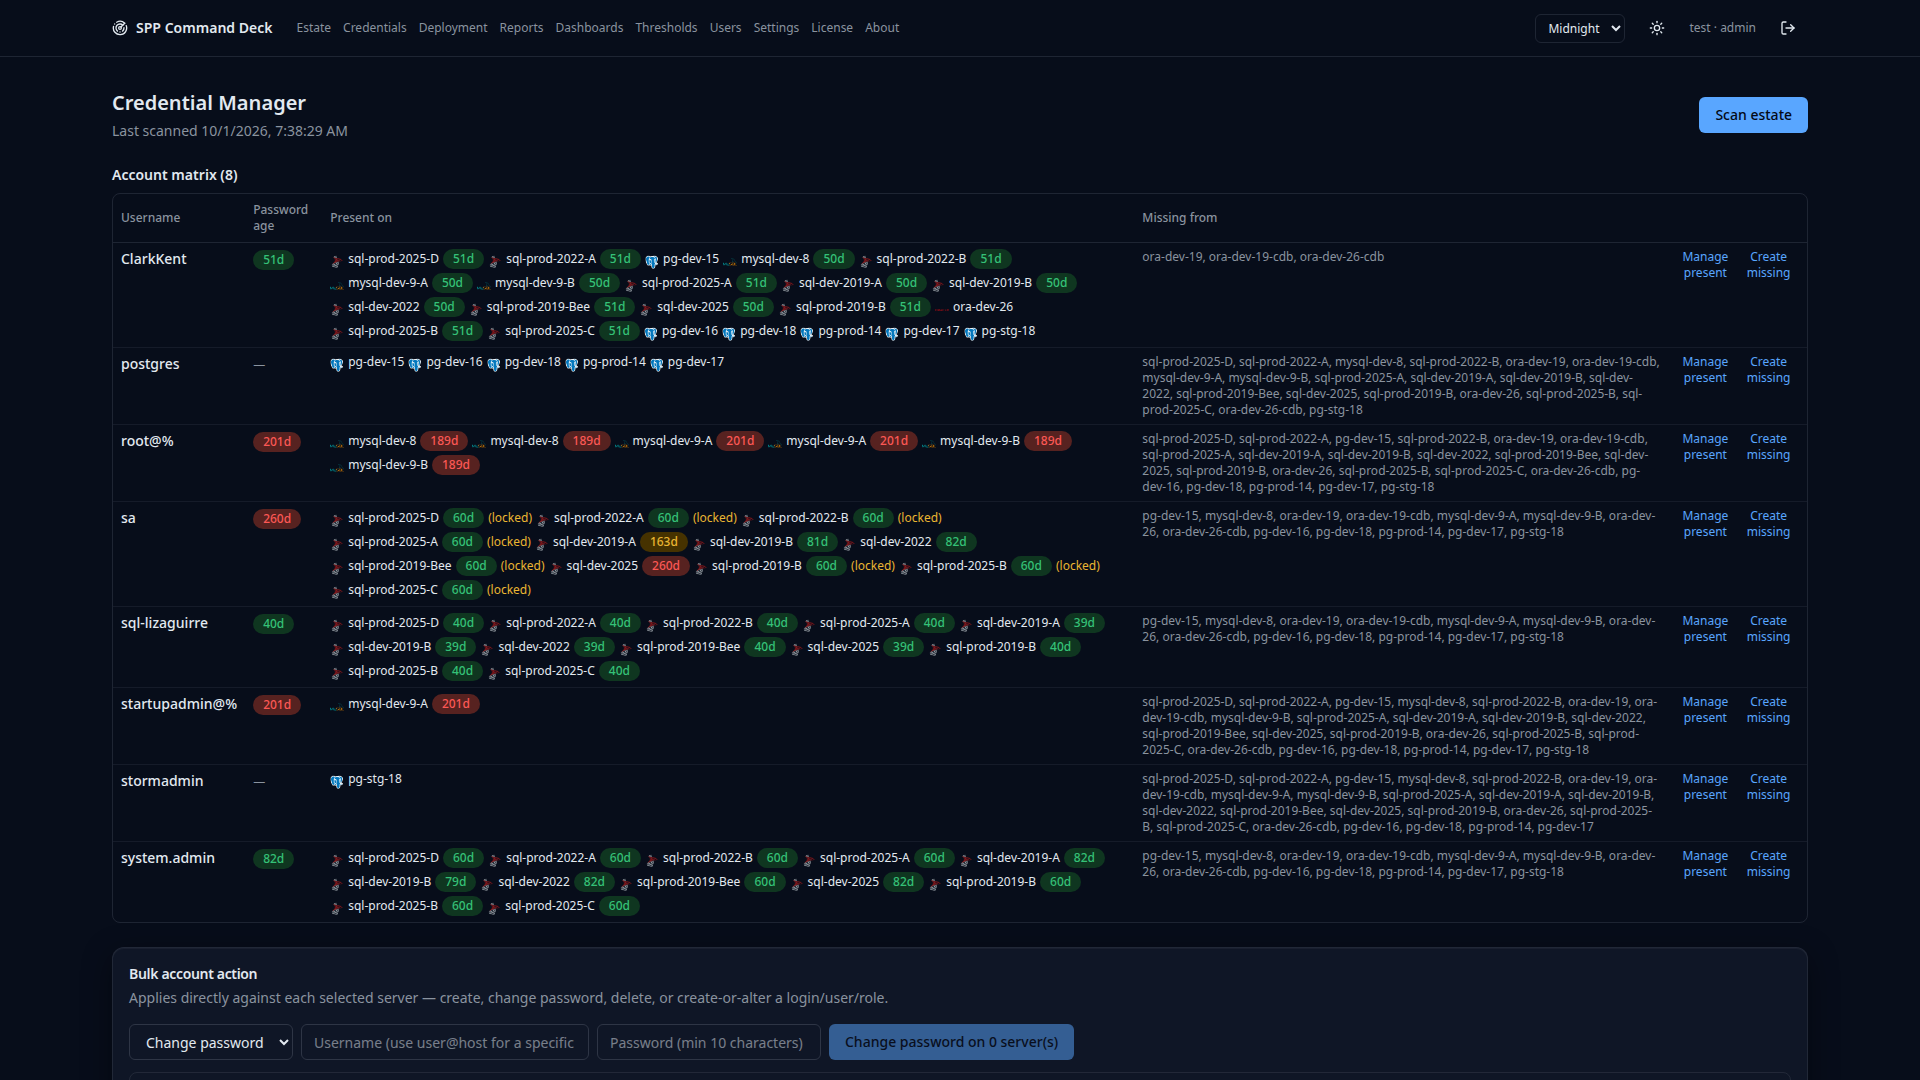Open the Estate menu
The image size is (1920, 1080).
point(313,28)
